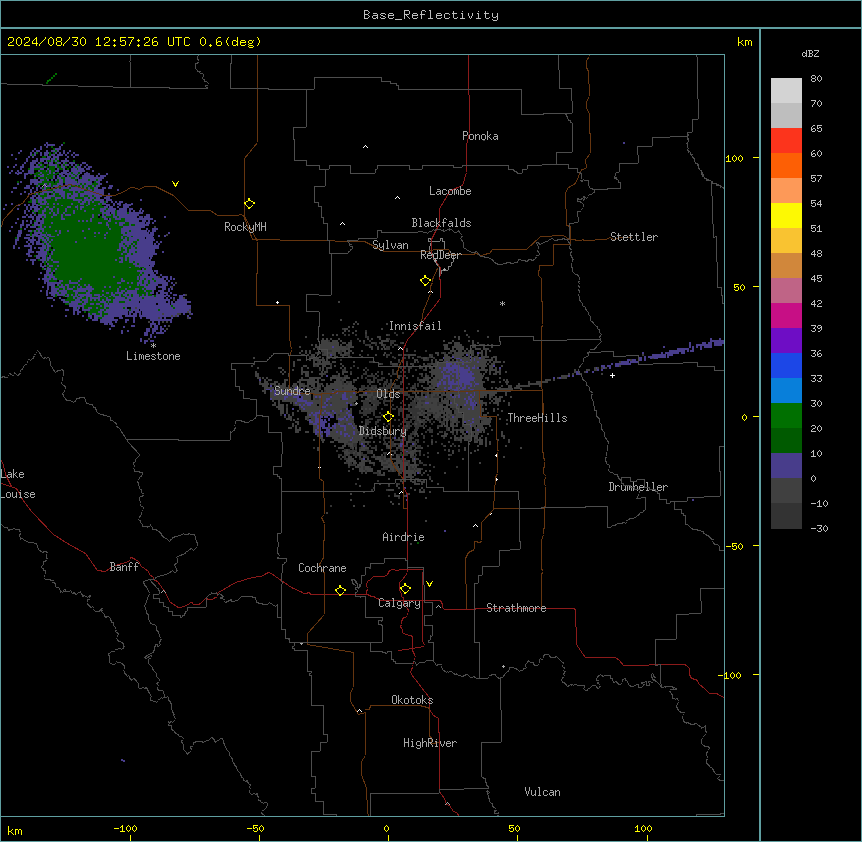Click the dBZ legend heading

(810, 53)
